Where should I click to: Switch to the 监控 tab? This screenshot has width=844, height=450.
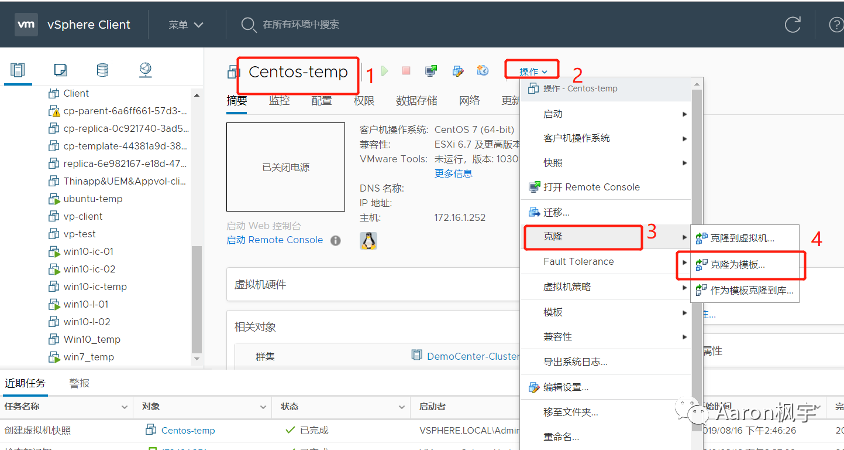279,101
